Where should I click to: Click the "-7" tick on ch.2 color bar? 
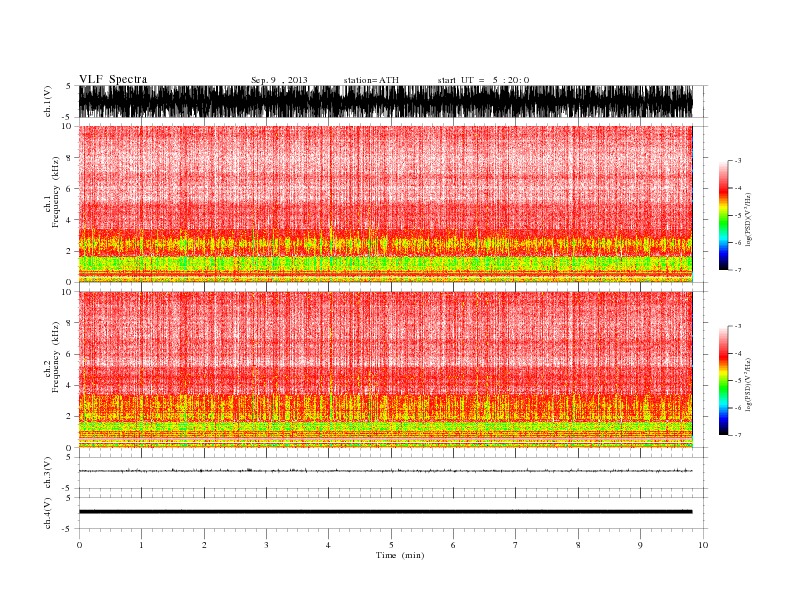click(737, 435)
